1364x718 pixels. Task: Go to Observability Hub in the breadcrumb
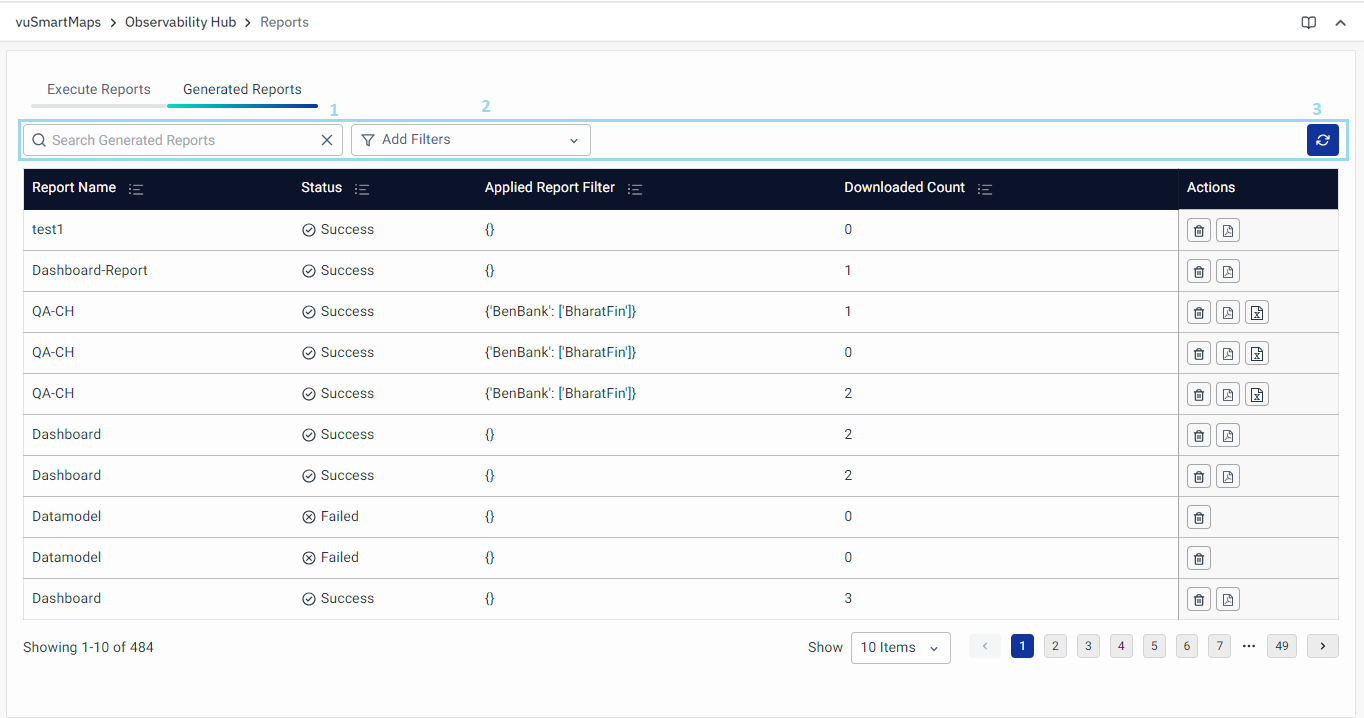pos(180,22)
